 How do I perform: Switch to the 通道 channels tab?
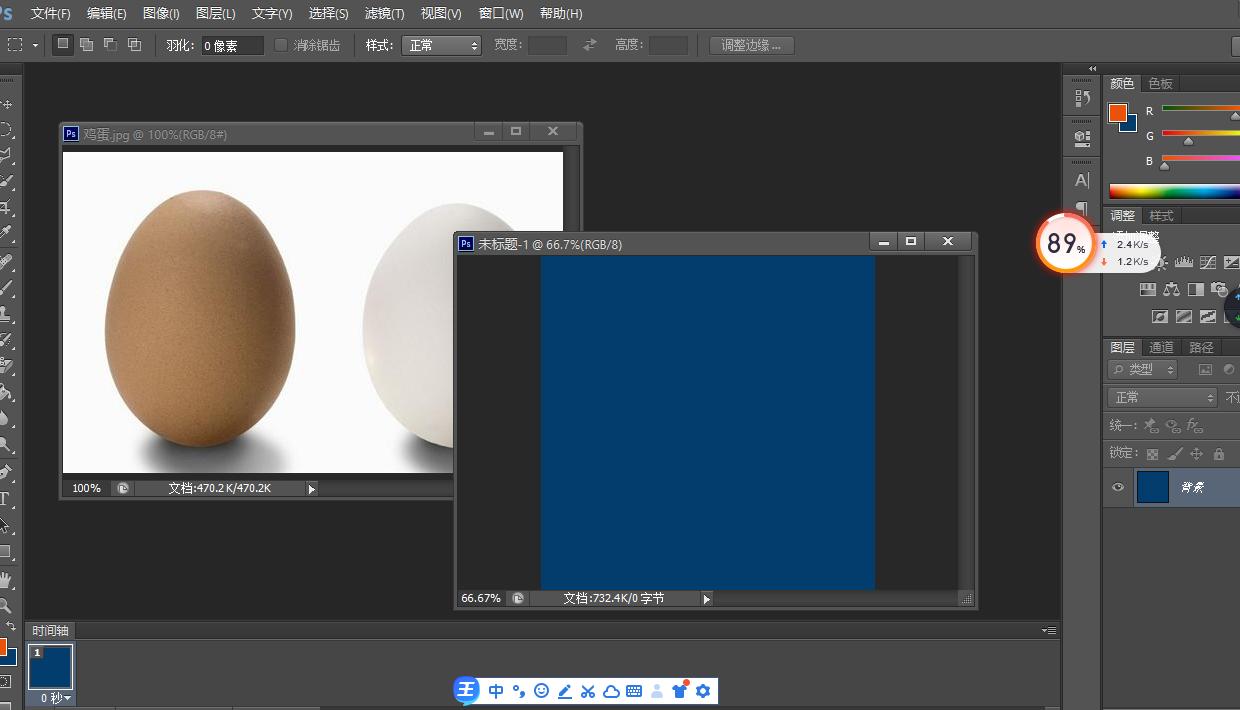point(1161,347)
